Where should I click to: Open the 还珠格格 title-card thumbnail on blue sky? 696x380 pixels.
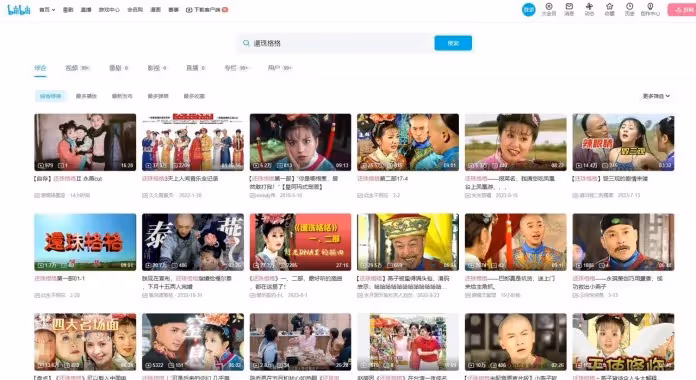[x=85, y=242]
